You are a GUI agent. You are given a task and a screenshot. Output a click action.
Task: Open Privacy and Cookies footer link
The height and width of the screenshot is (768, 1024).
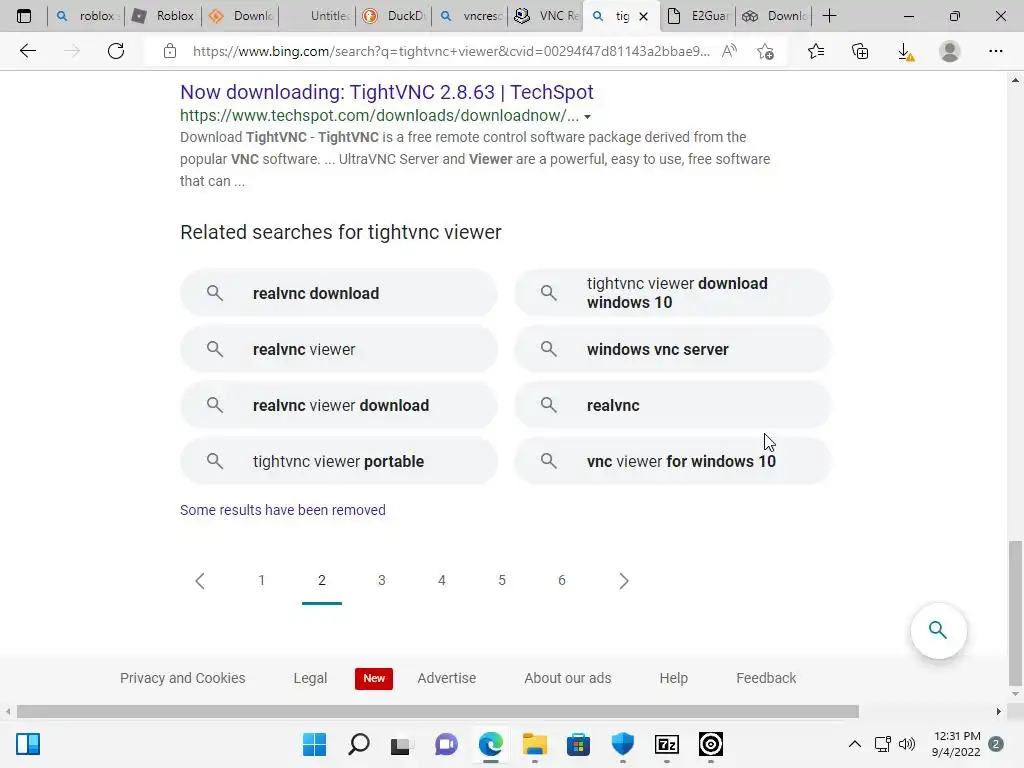pyautogui.click(x=182, y=678)
